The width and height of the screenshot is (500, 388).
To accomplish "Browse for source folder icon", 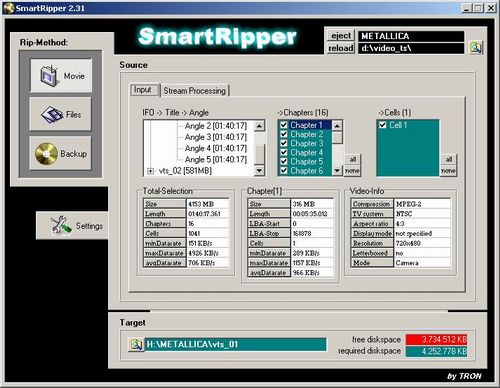I will 475,47.
